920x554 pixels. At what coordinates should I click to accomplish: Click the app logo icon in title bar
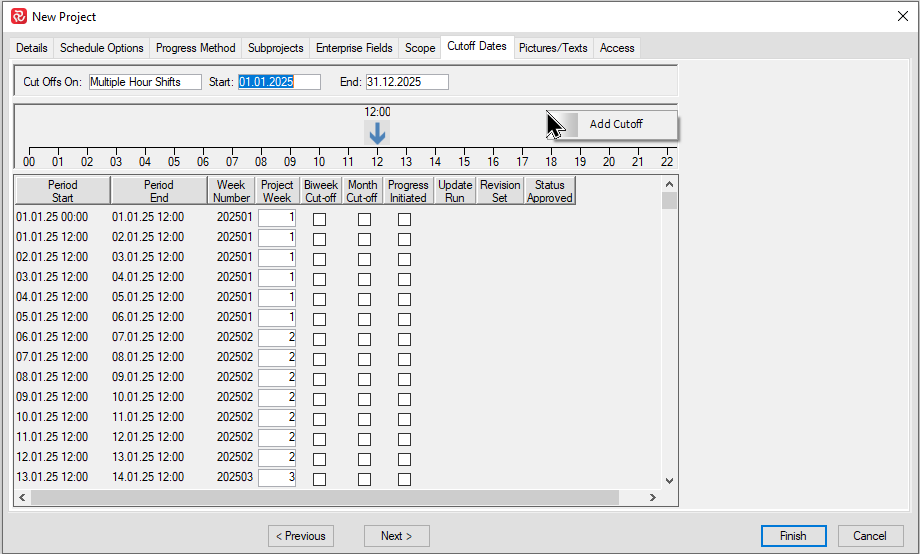pyautogui.click(x=19, y=16)
